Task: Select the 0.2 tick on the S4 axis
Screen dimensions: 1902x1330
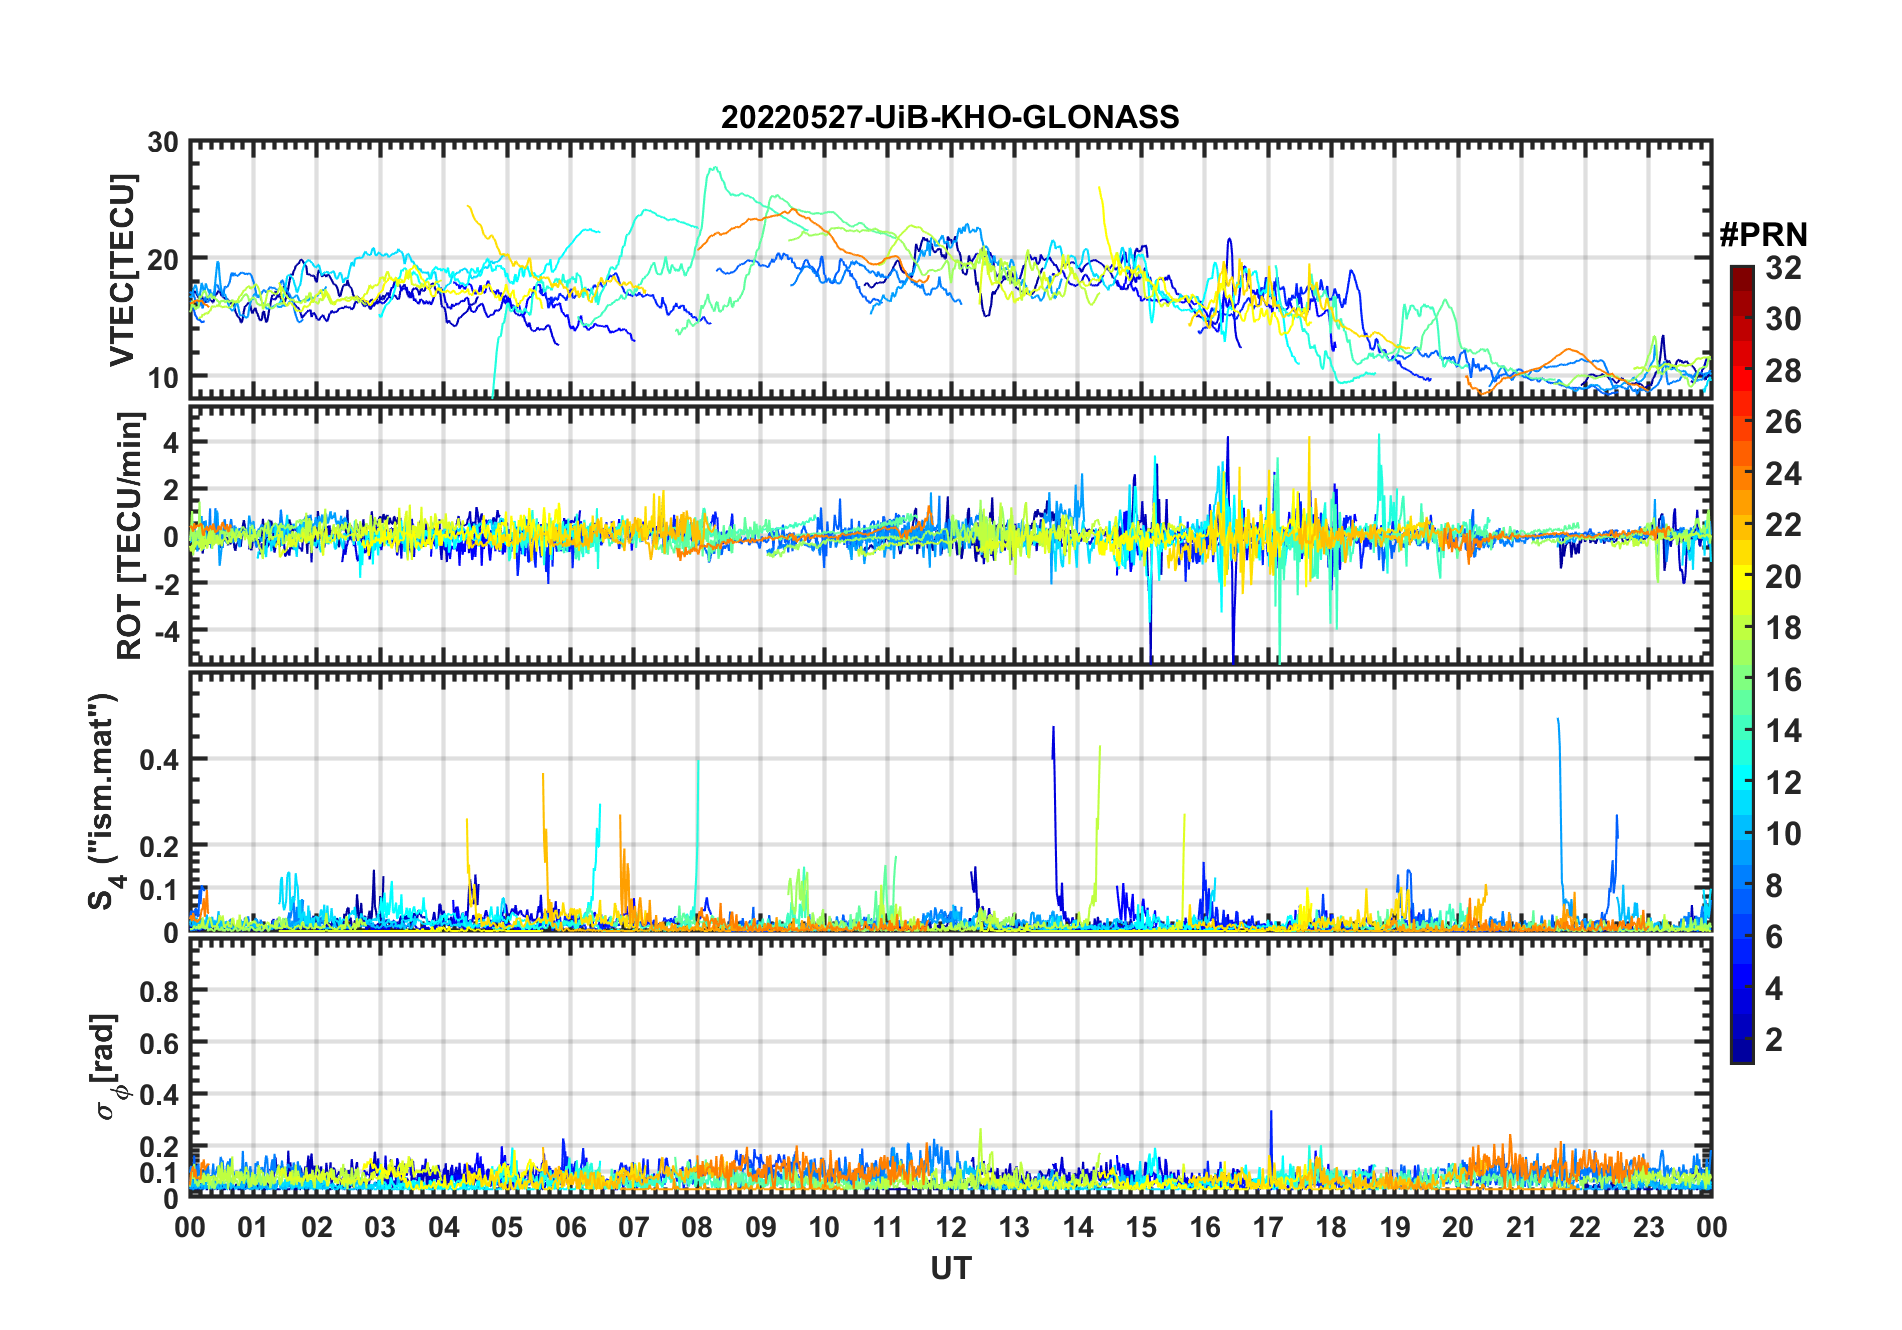Action: 159,846
